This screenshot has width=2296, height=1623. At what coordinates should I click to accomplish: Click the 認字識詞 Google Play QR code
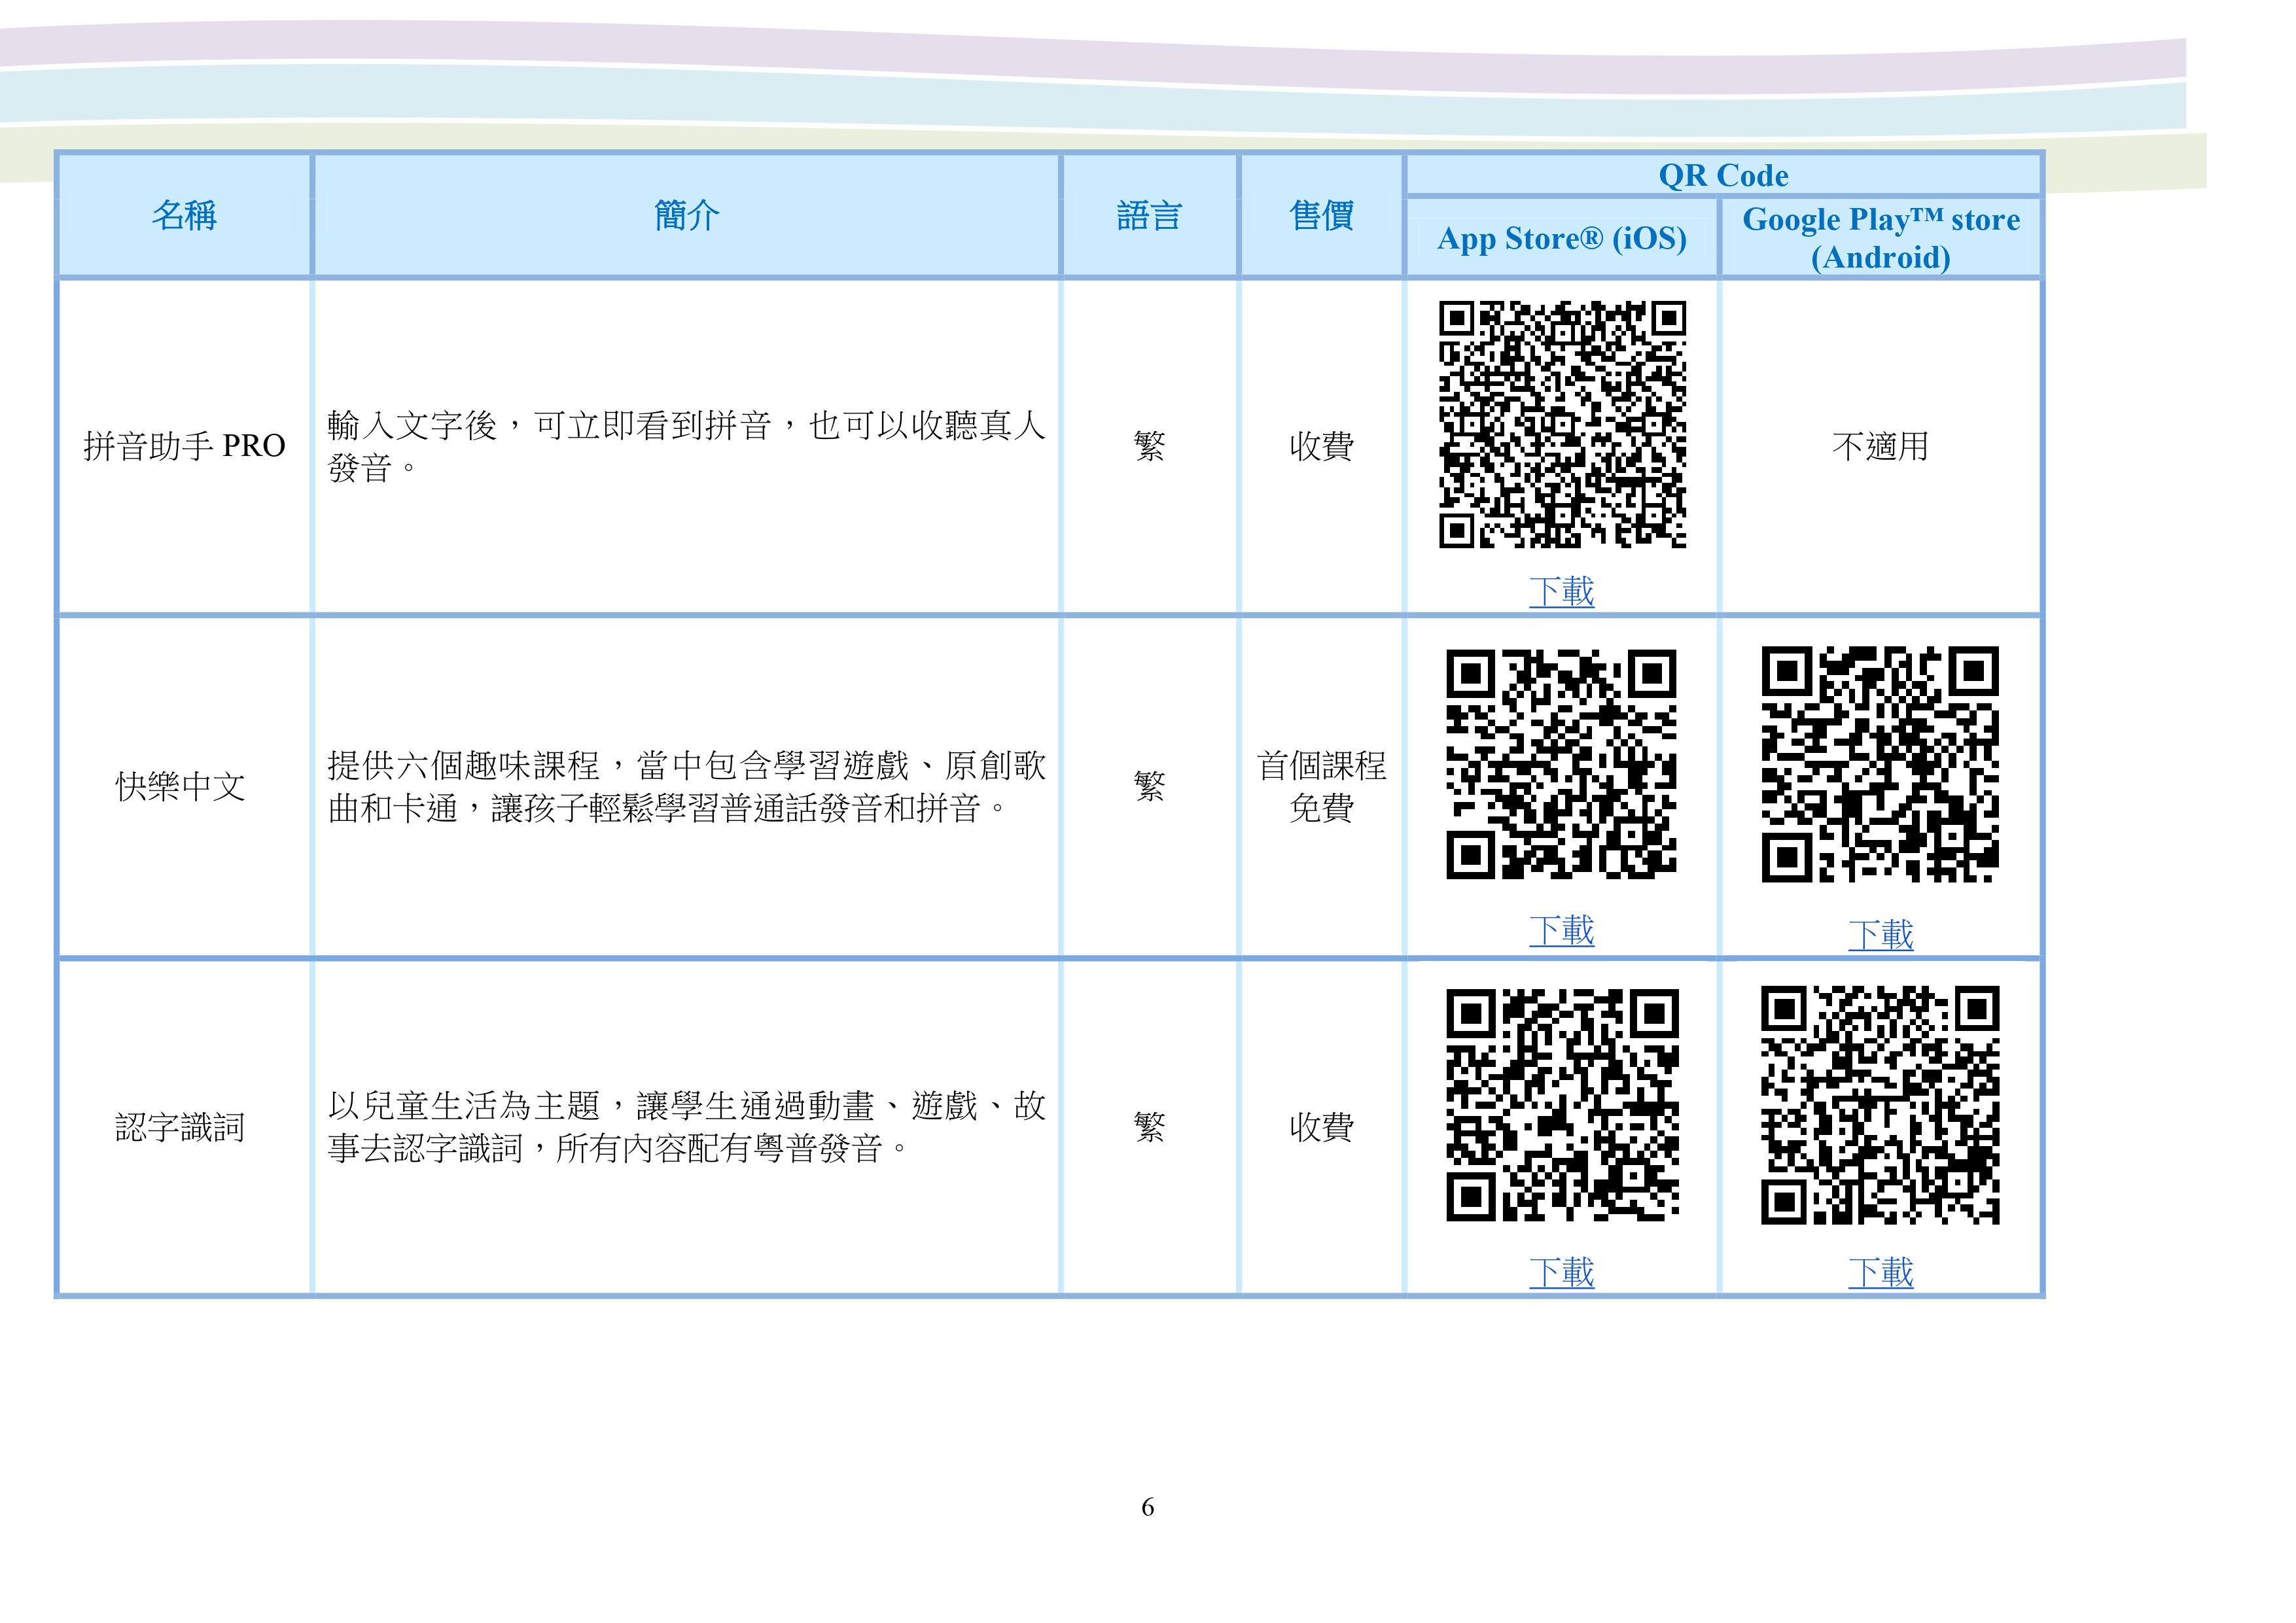[1880, 1105]
